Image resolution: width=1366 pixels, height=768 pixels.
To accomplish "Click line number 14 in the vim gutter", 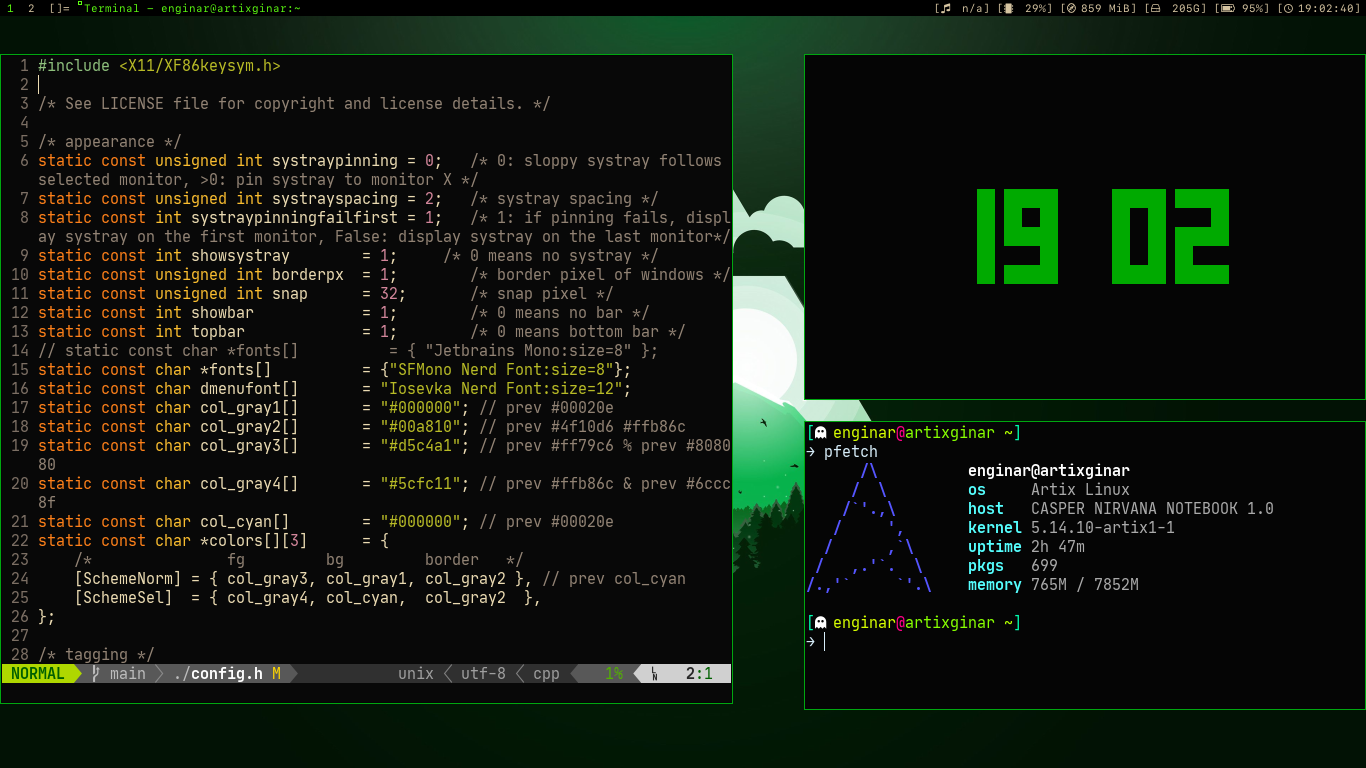I will 20,351.
